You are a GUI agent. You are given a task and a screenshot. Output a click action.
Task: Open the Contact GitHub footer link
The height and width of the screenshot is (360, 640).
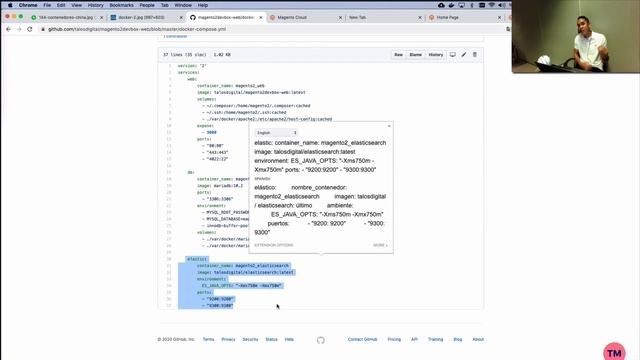point(362,340)
